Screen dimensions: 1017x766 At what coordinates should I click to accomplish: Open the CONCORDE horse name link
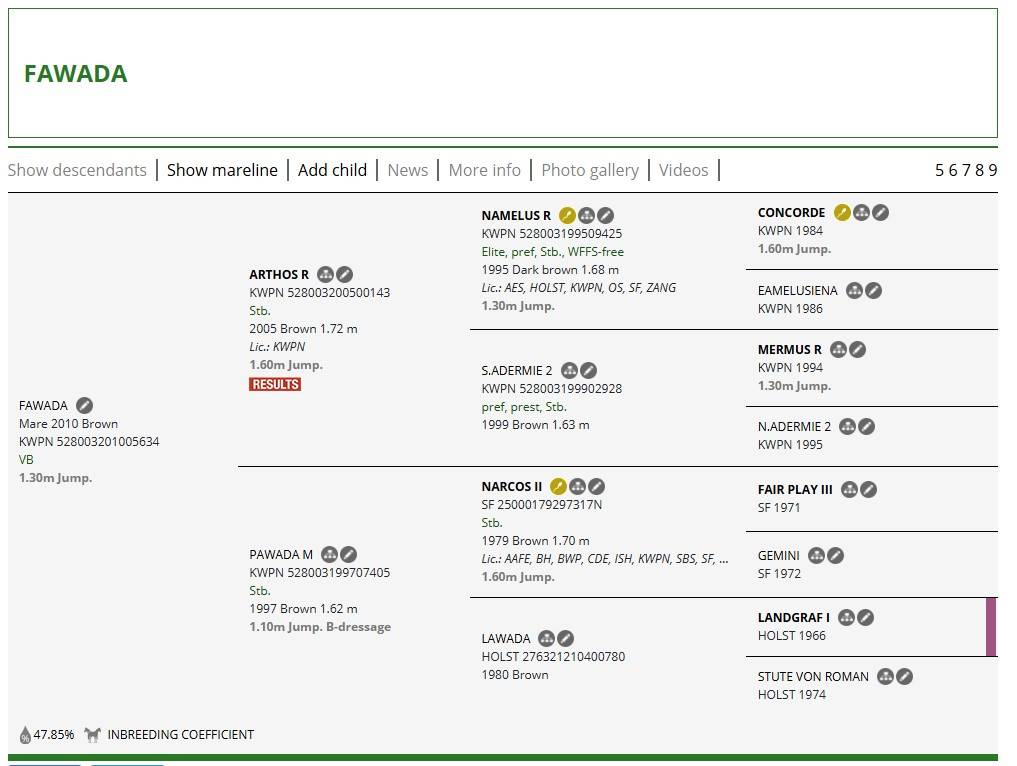791,213
